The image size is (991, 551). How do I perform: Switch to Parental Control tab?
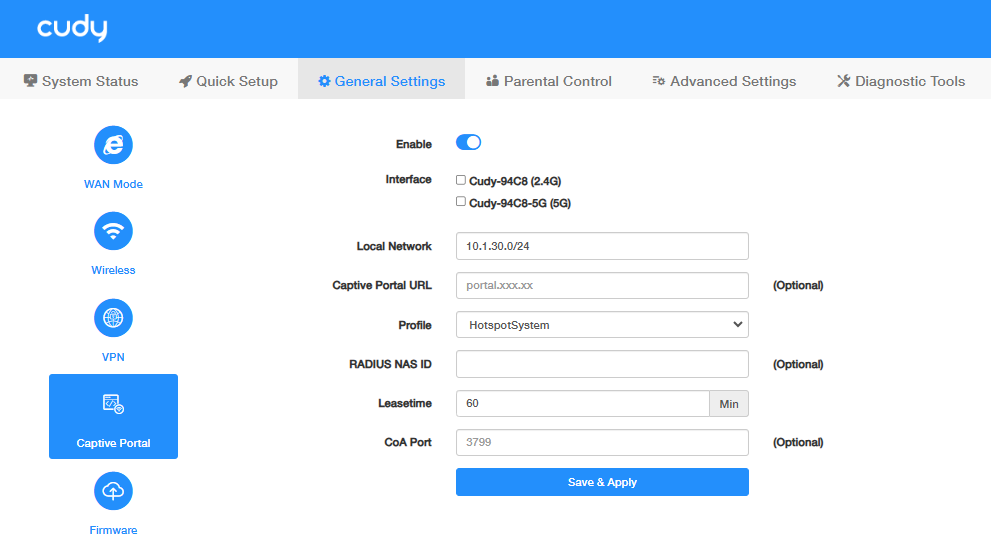pos(548,81)
